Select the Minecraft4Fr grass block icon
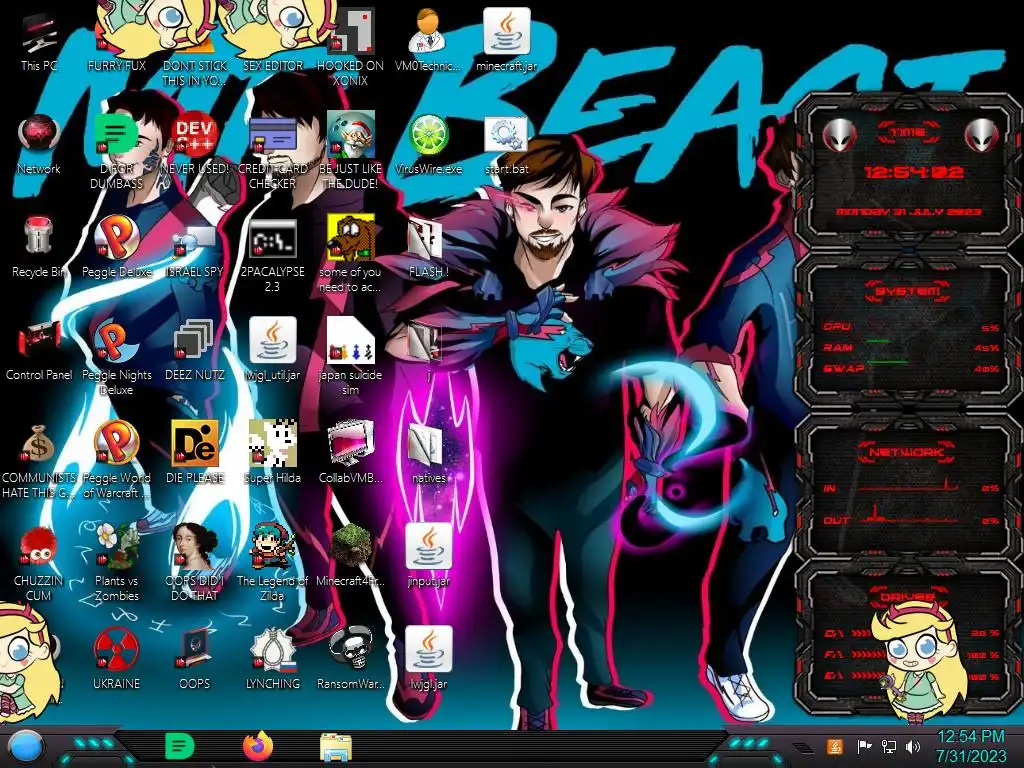Screen dimensions: 1024x768 (350, 556)
